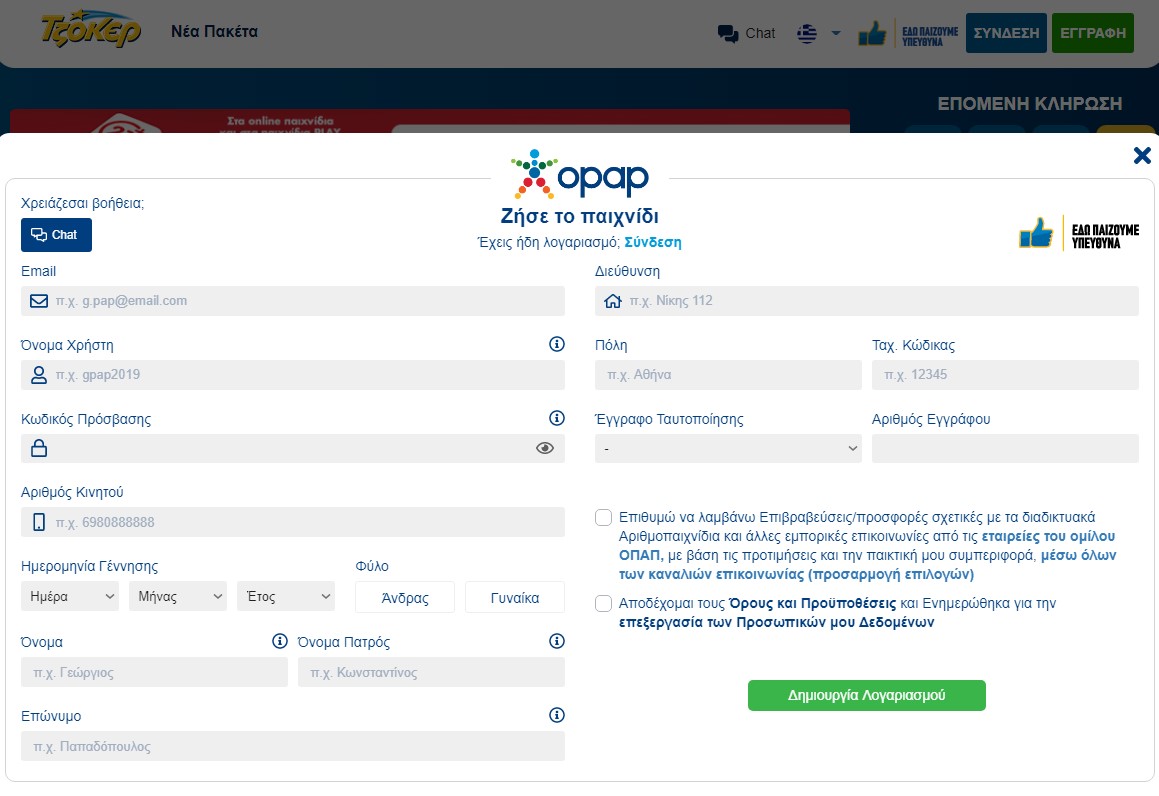Focus the Email input field
1159x796 pixels.
point(293,301)
